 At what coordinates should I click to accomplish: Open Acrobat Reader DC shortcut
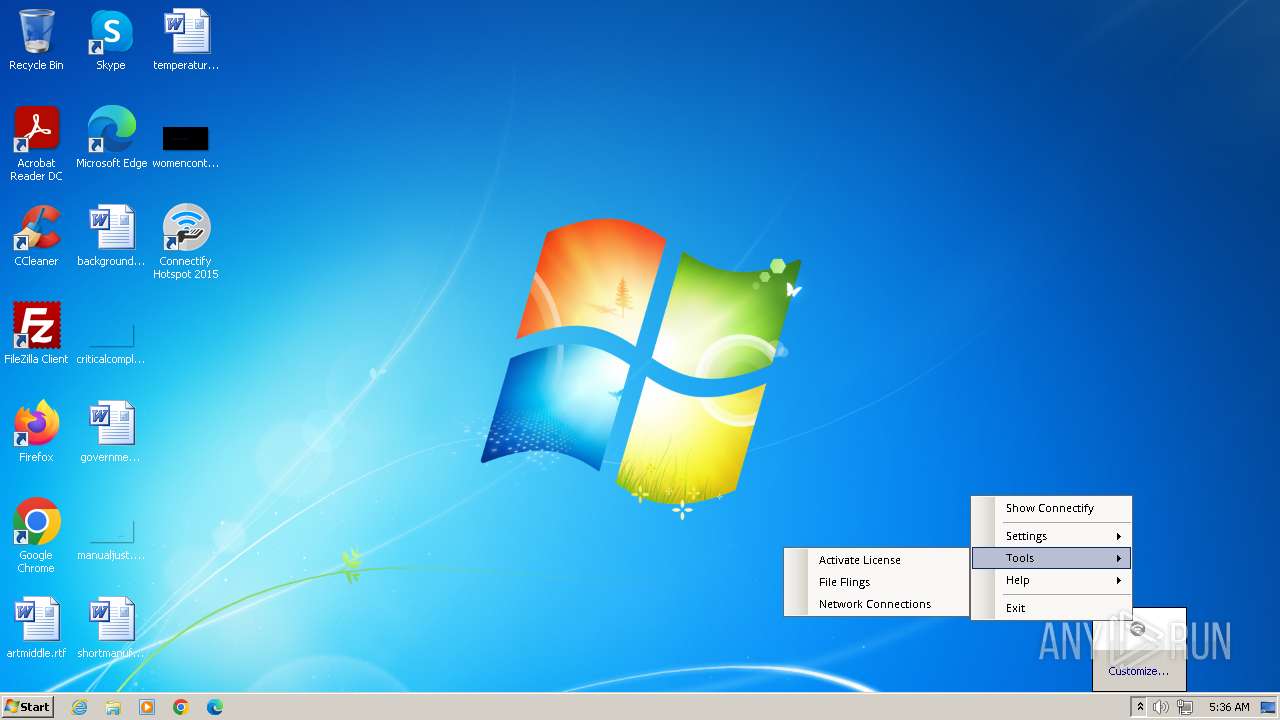coord(36,143)
